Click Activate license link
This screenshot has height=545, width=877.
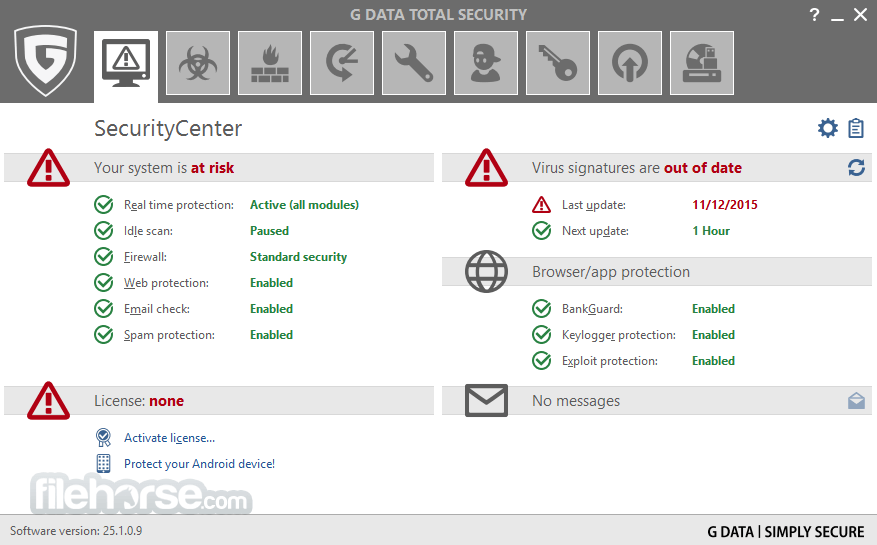[x=169, y=438]
